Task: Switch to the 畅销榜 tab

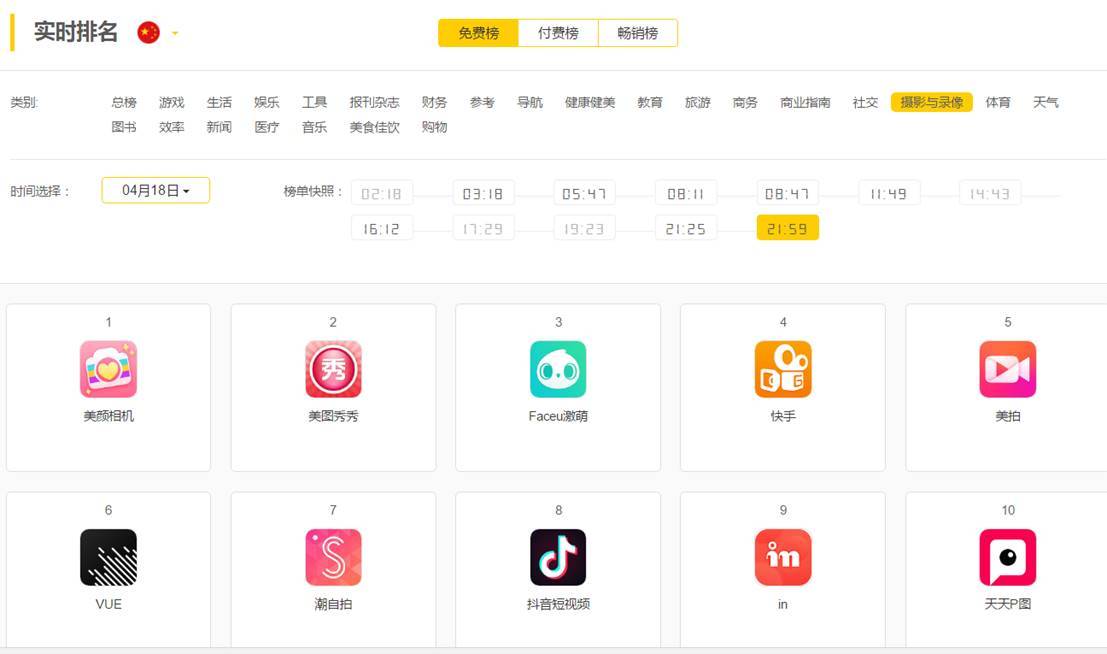Action: [637, 32]
